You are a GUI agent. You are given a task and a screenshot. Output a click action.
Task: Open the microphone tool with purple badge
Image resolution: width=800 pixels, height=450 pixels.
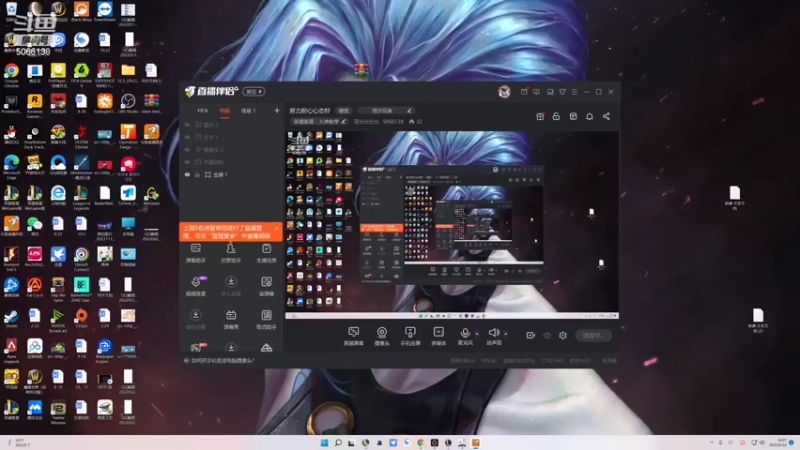(196, 286)
